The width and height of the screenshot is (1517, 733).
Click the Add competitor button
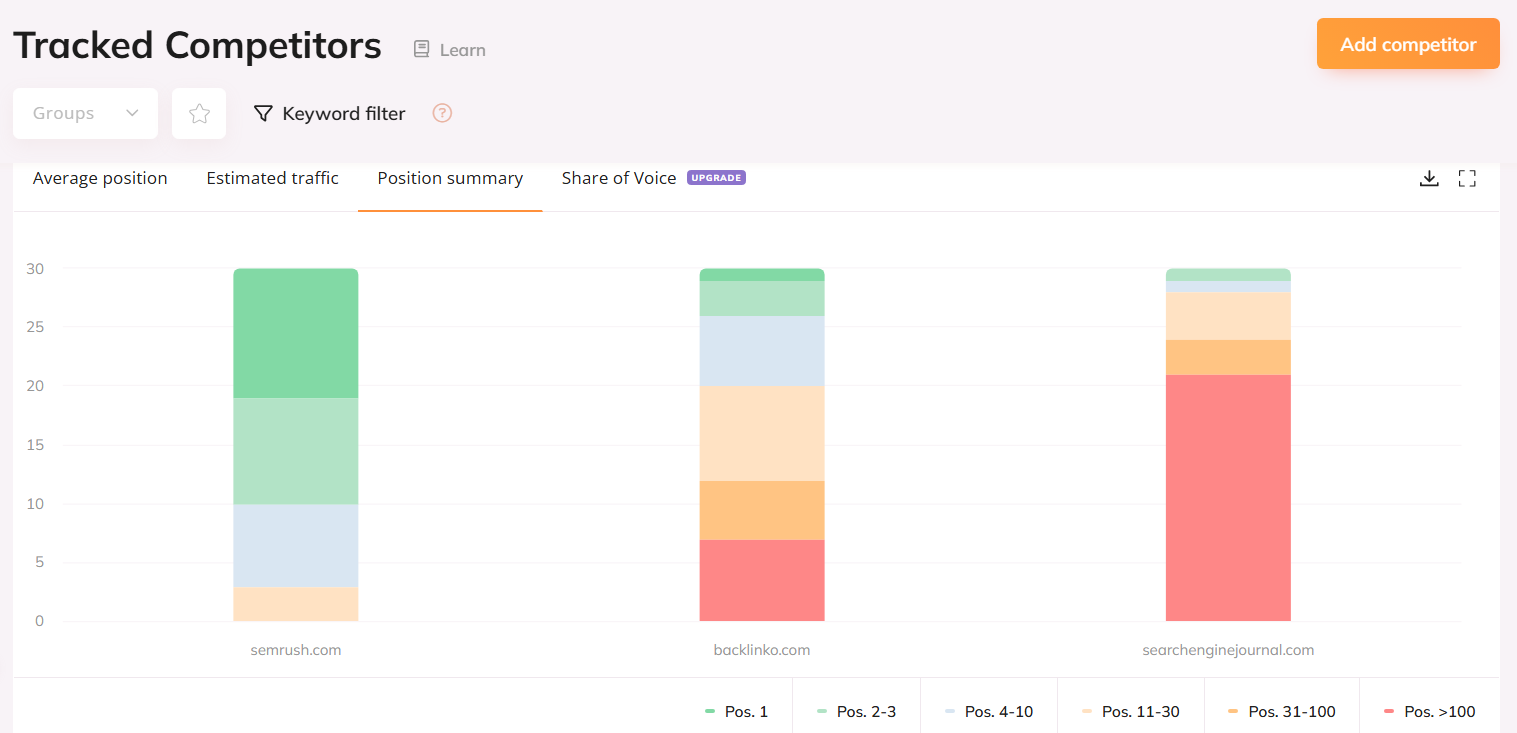[x=1407, y=44]
